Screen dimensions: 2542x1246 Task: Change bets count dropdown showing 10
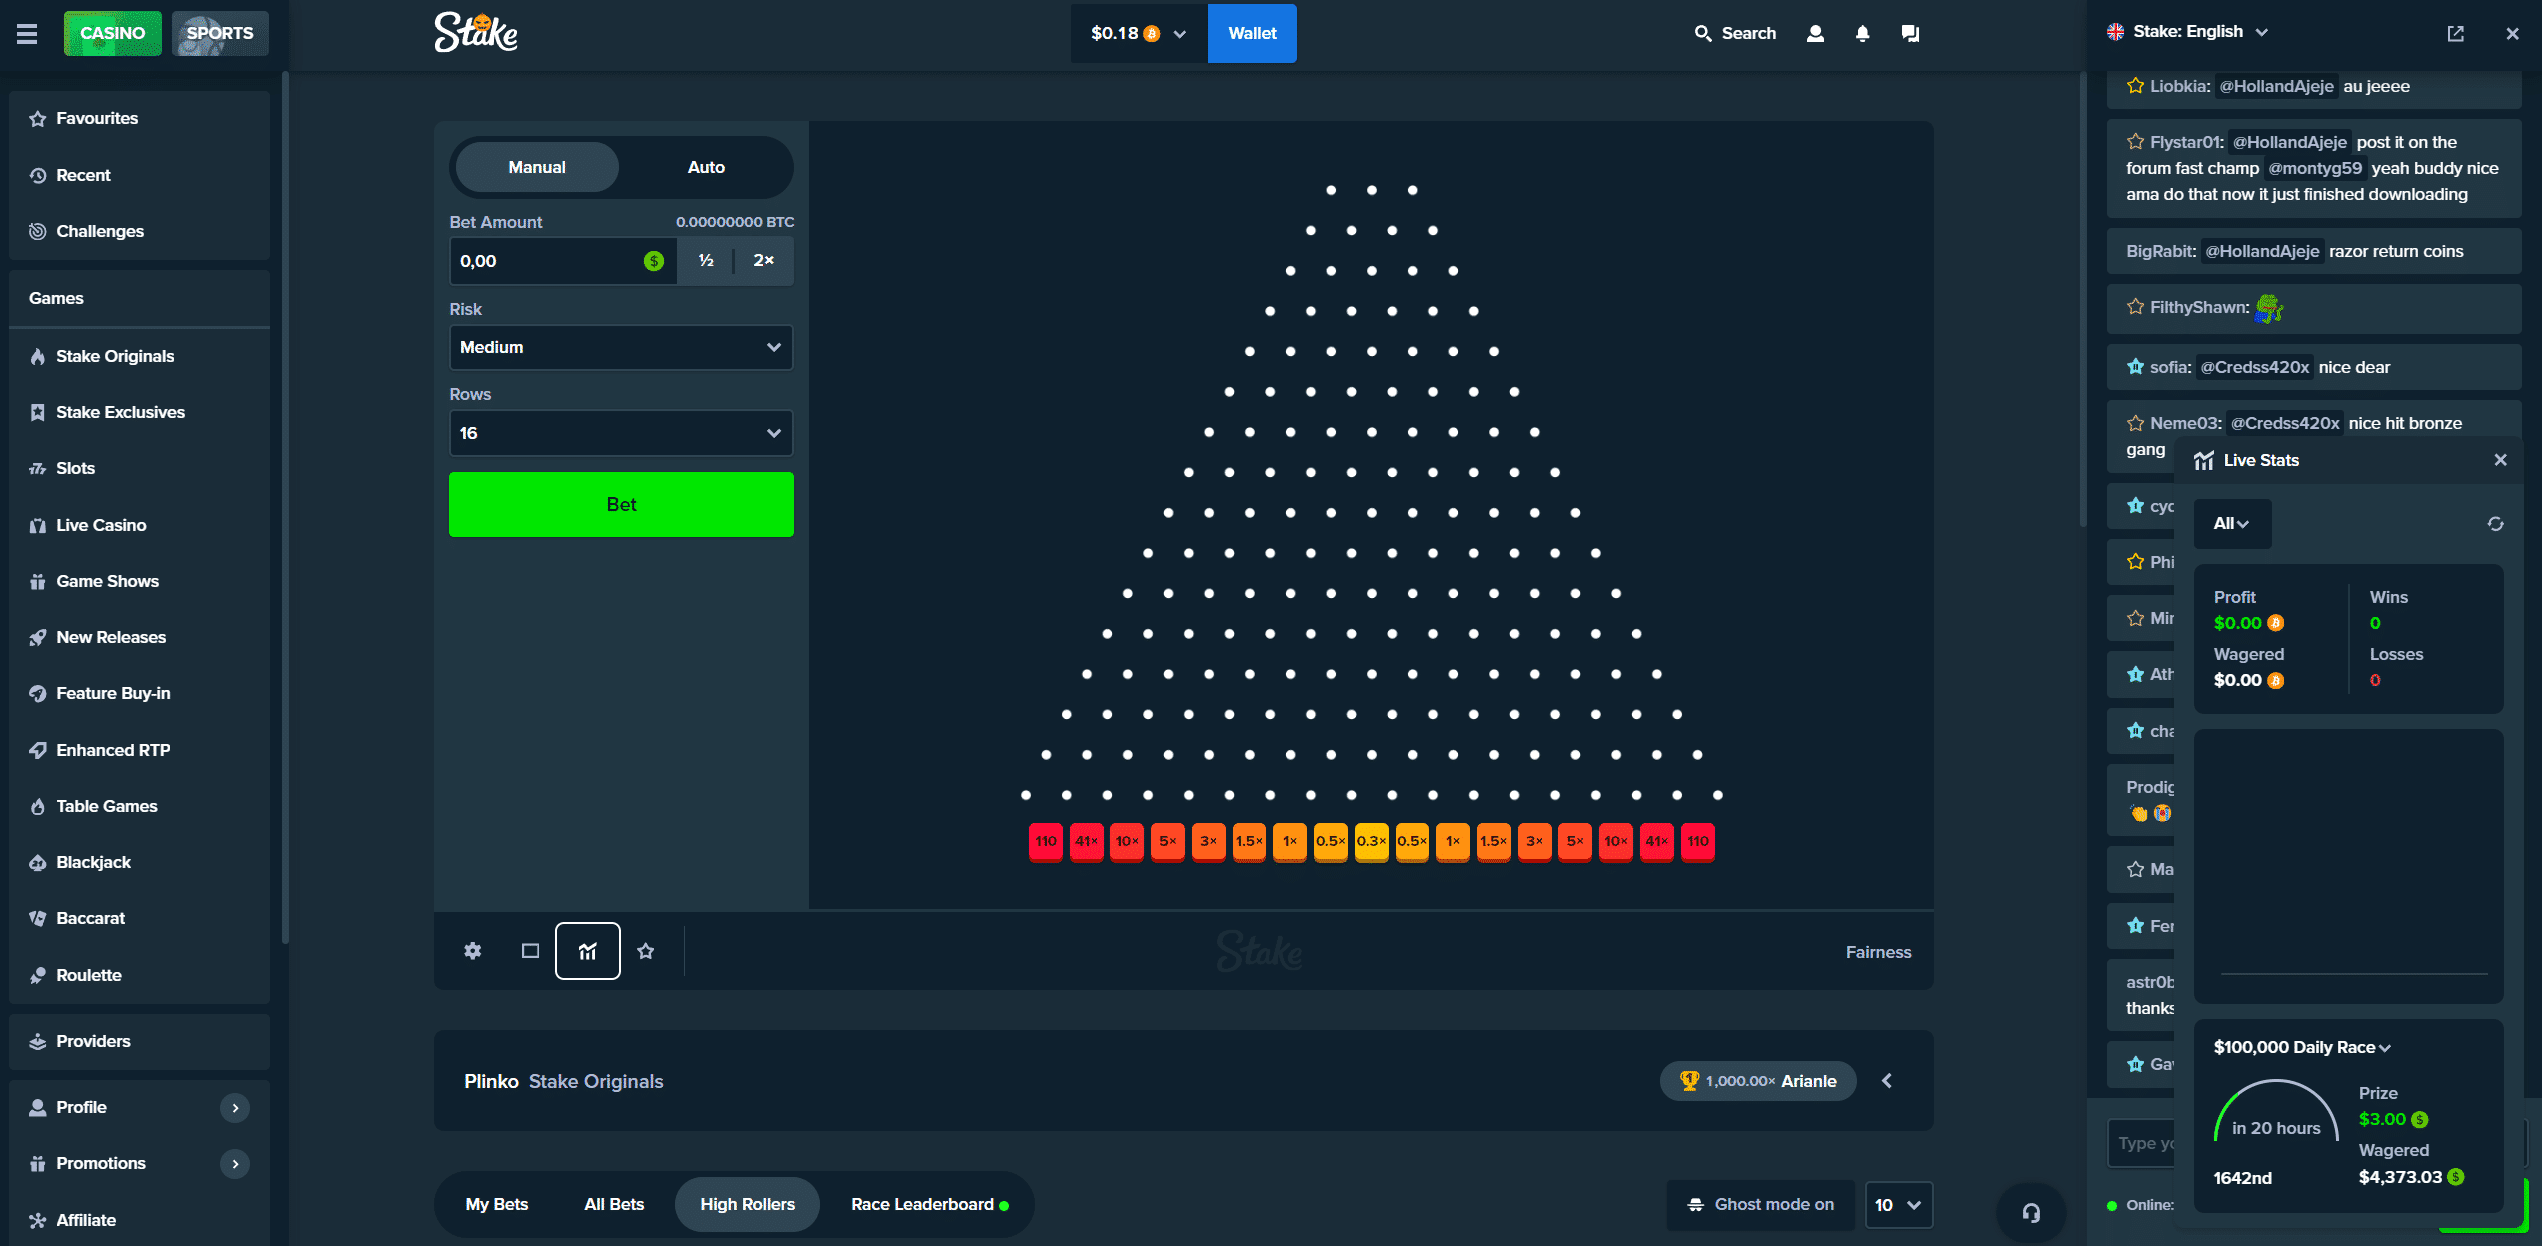[1898, 1205]
